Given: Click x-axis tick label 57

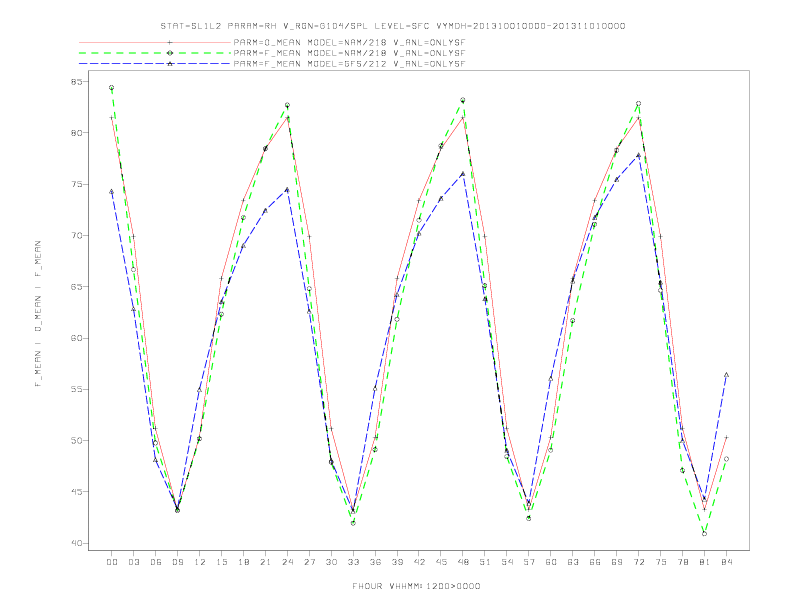Looking at the screenshot, I should click(x=529, y=562).
